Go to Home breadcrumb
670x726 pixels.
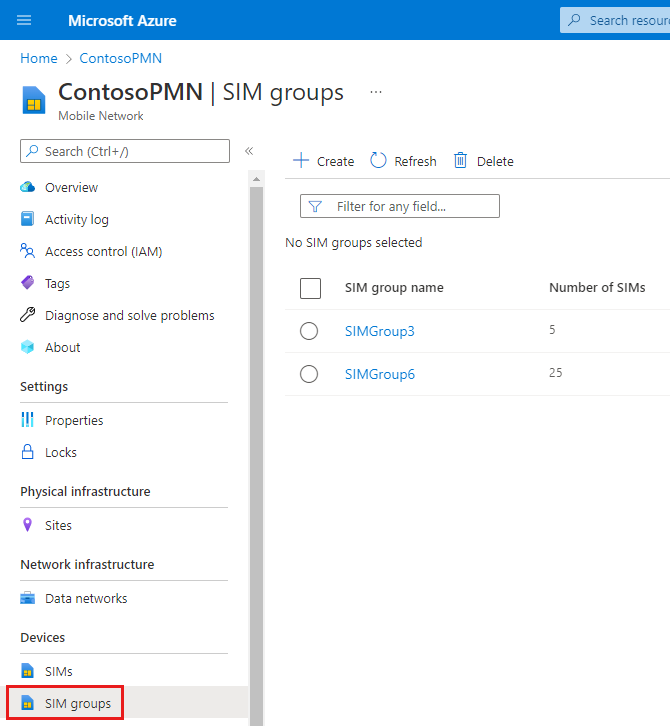tap(39, 58)
